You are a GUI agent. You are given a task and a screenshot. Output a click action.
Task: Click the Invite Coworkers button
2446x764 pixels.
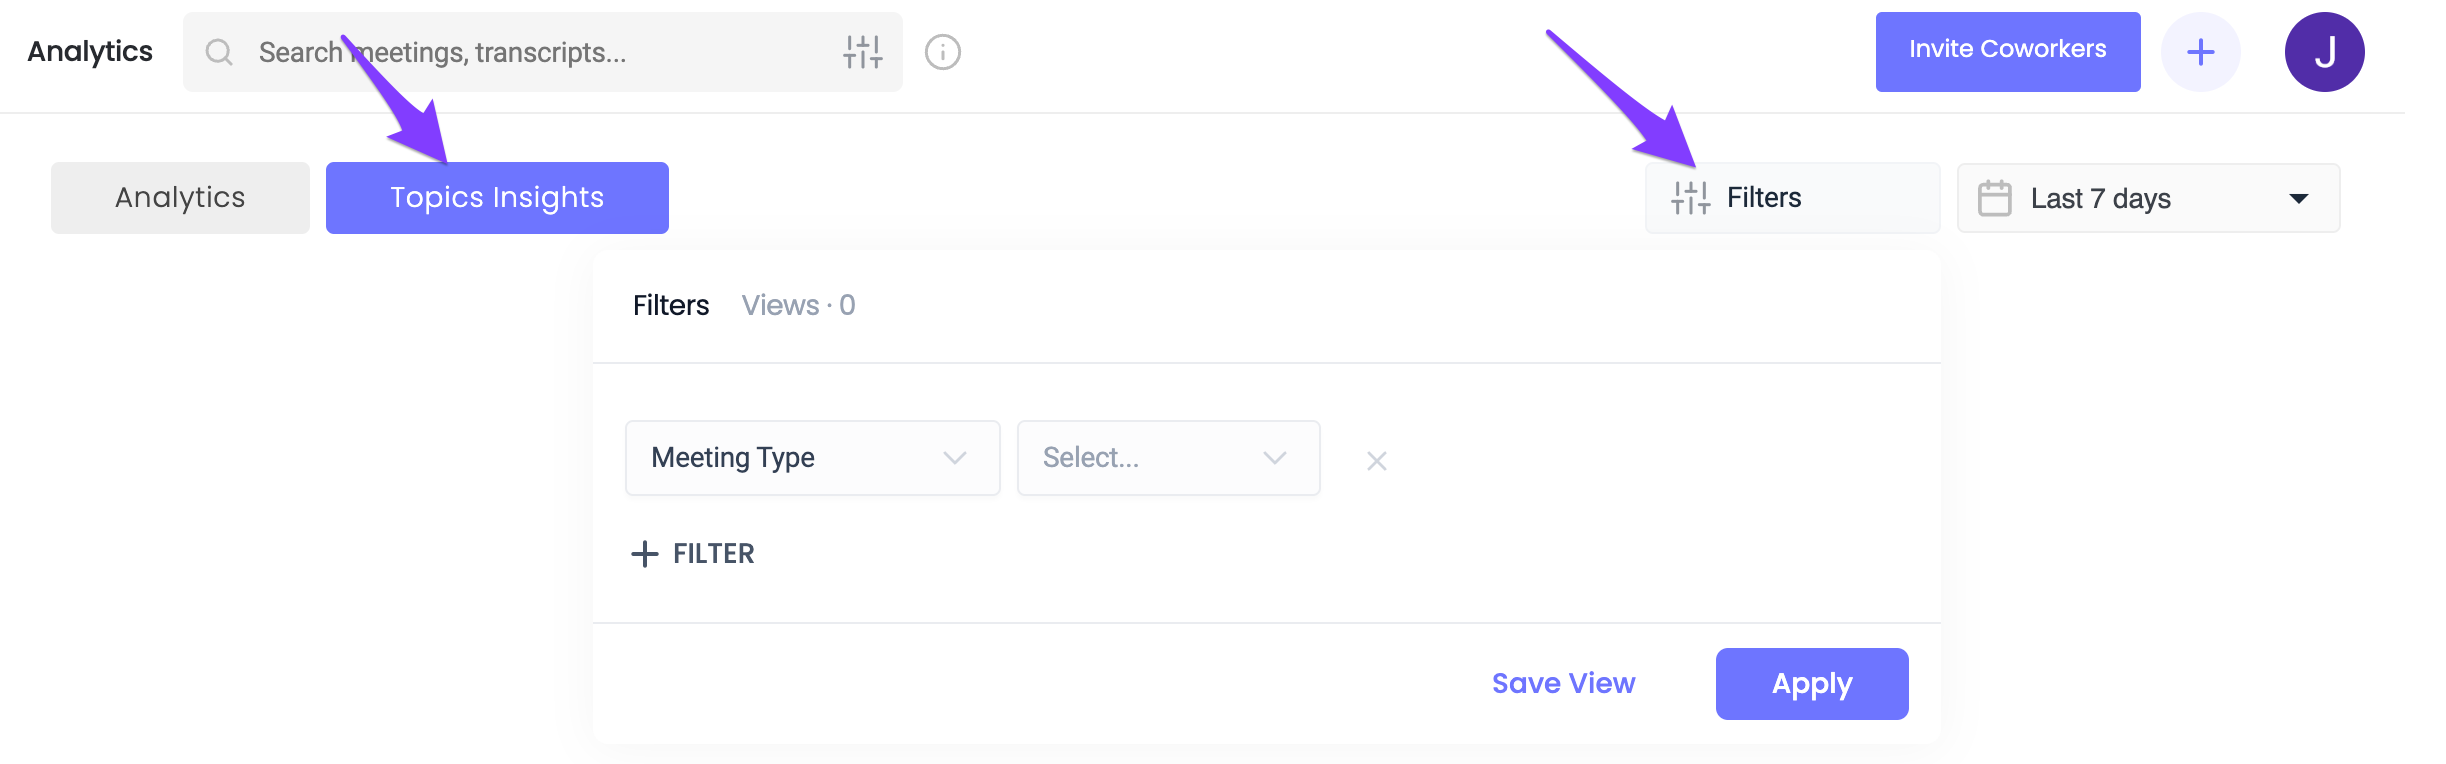pyautogui.click(x=2008, y=52)
